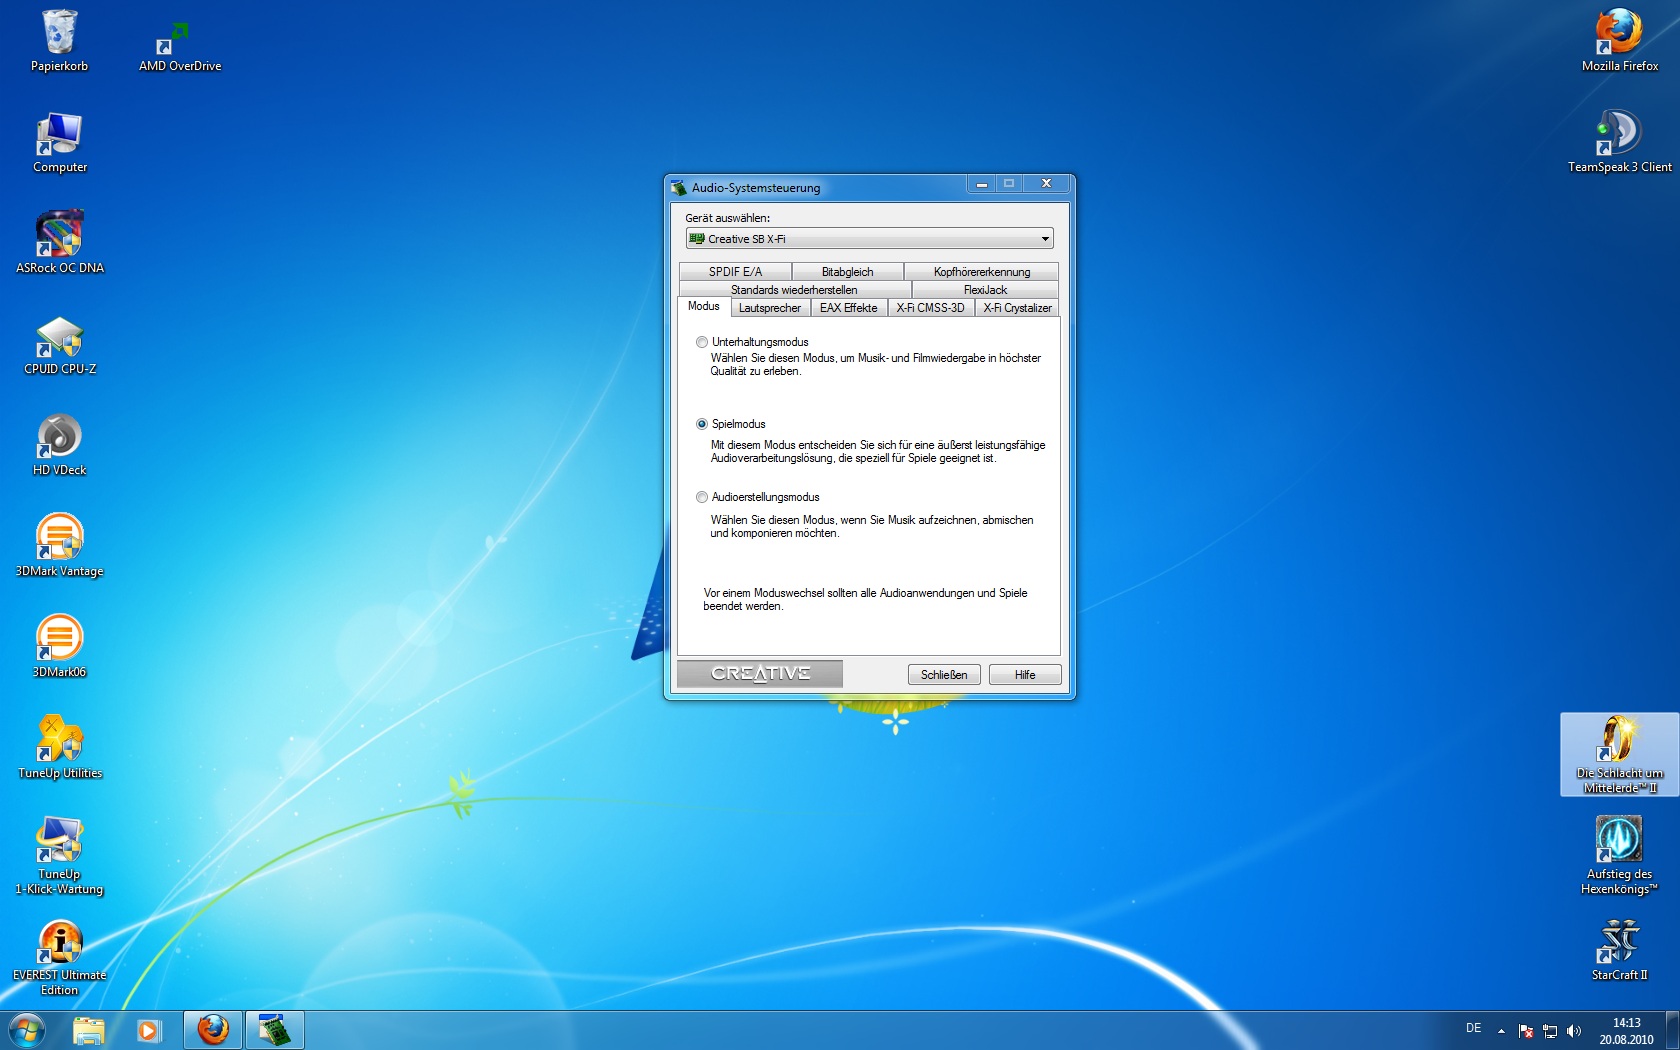Launch 3DMark06 shortcut

[59, 647]
